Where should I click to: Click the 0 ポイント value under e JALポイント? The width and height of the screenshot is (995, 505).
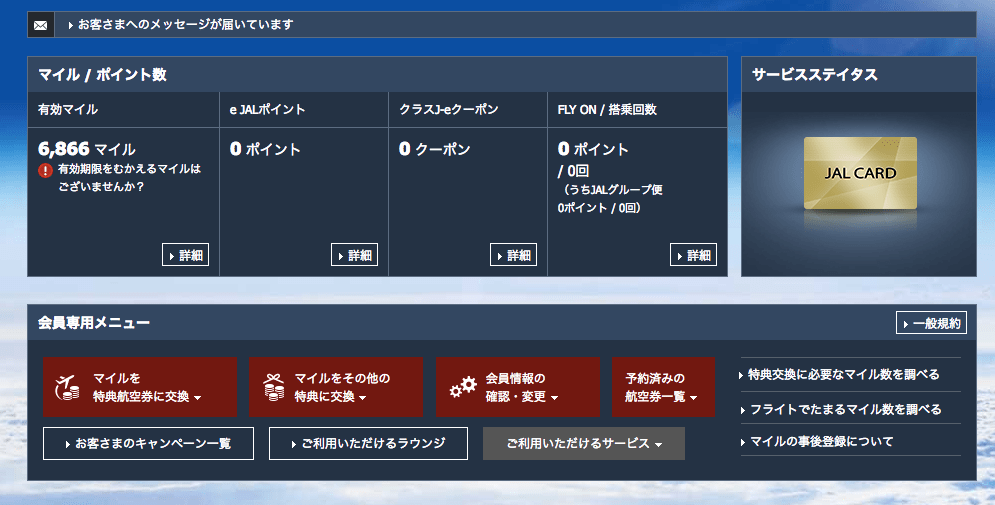[x=265, y=149]
